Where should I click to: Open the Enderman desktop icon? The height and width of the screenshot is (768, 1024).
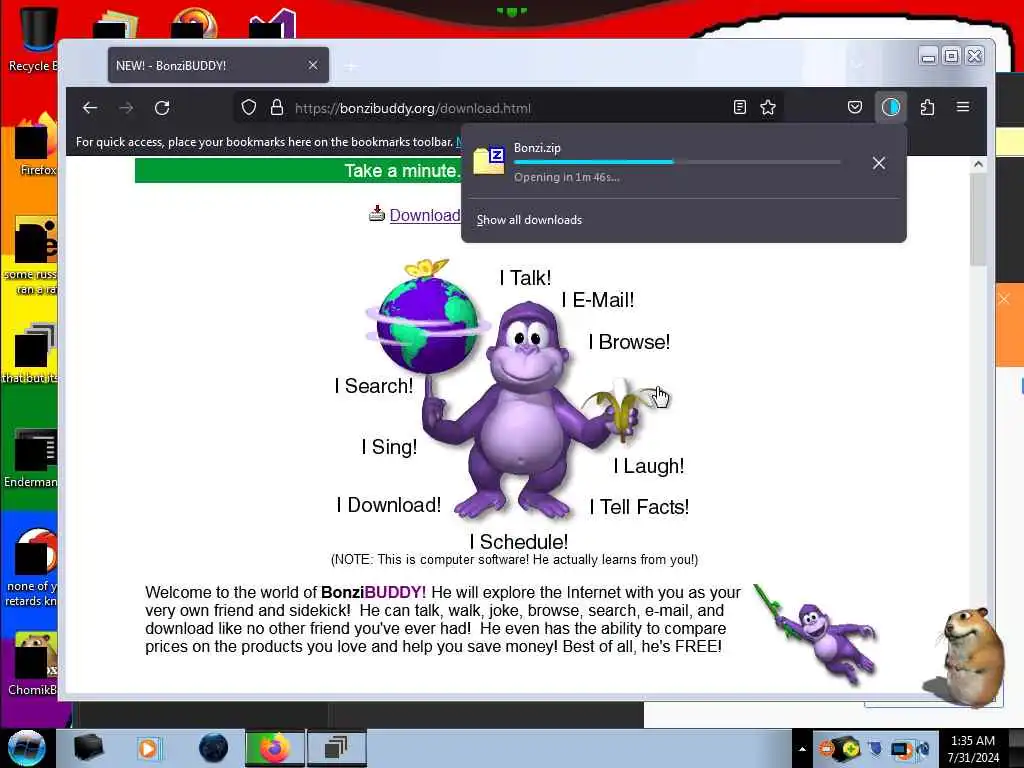33,458
